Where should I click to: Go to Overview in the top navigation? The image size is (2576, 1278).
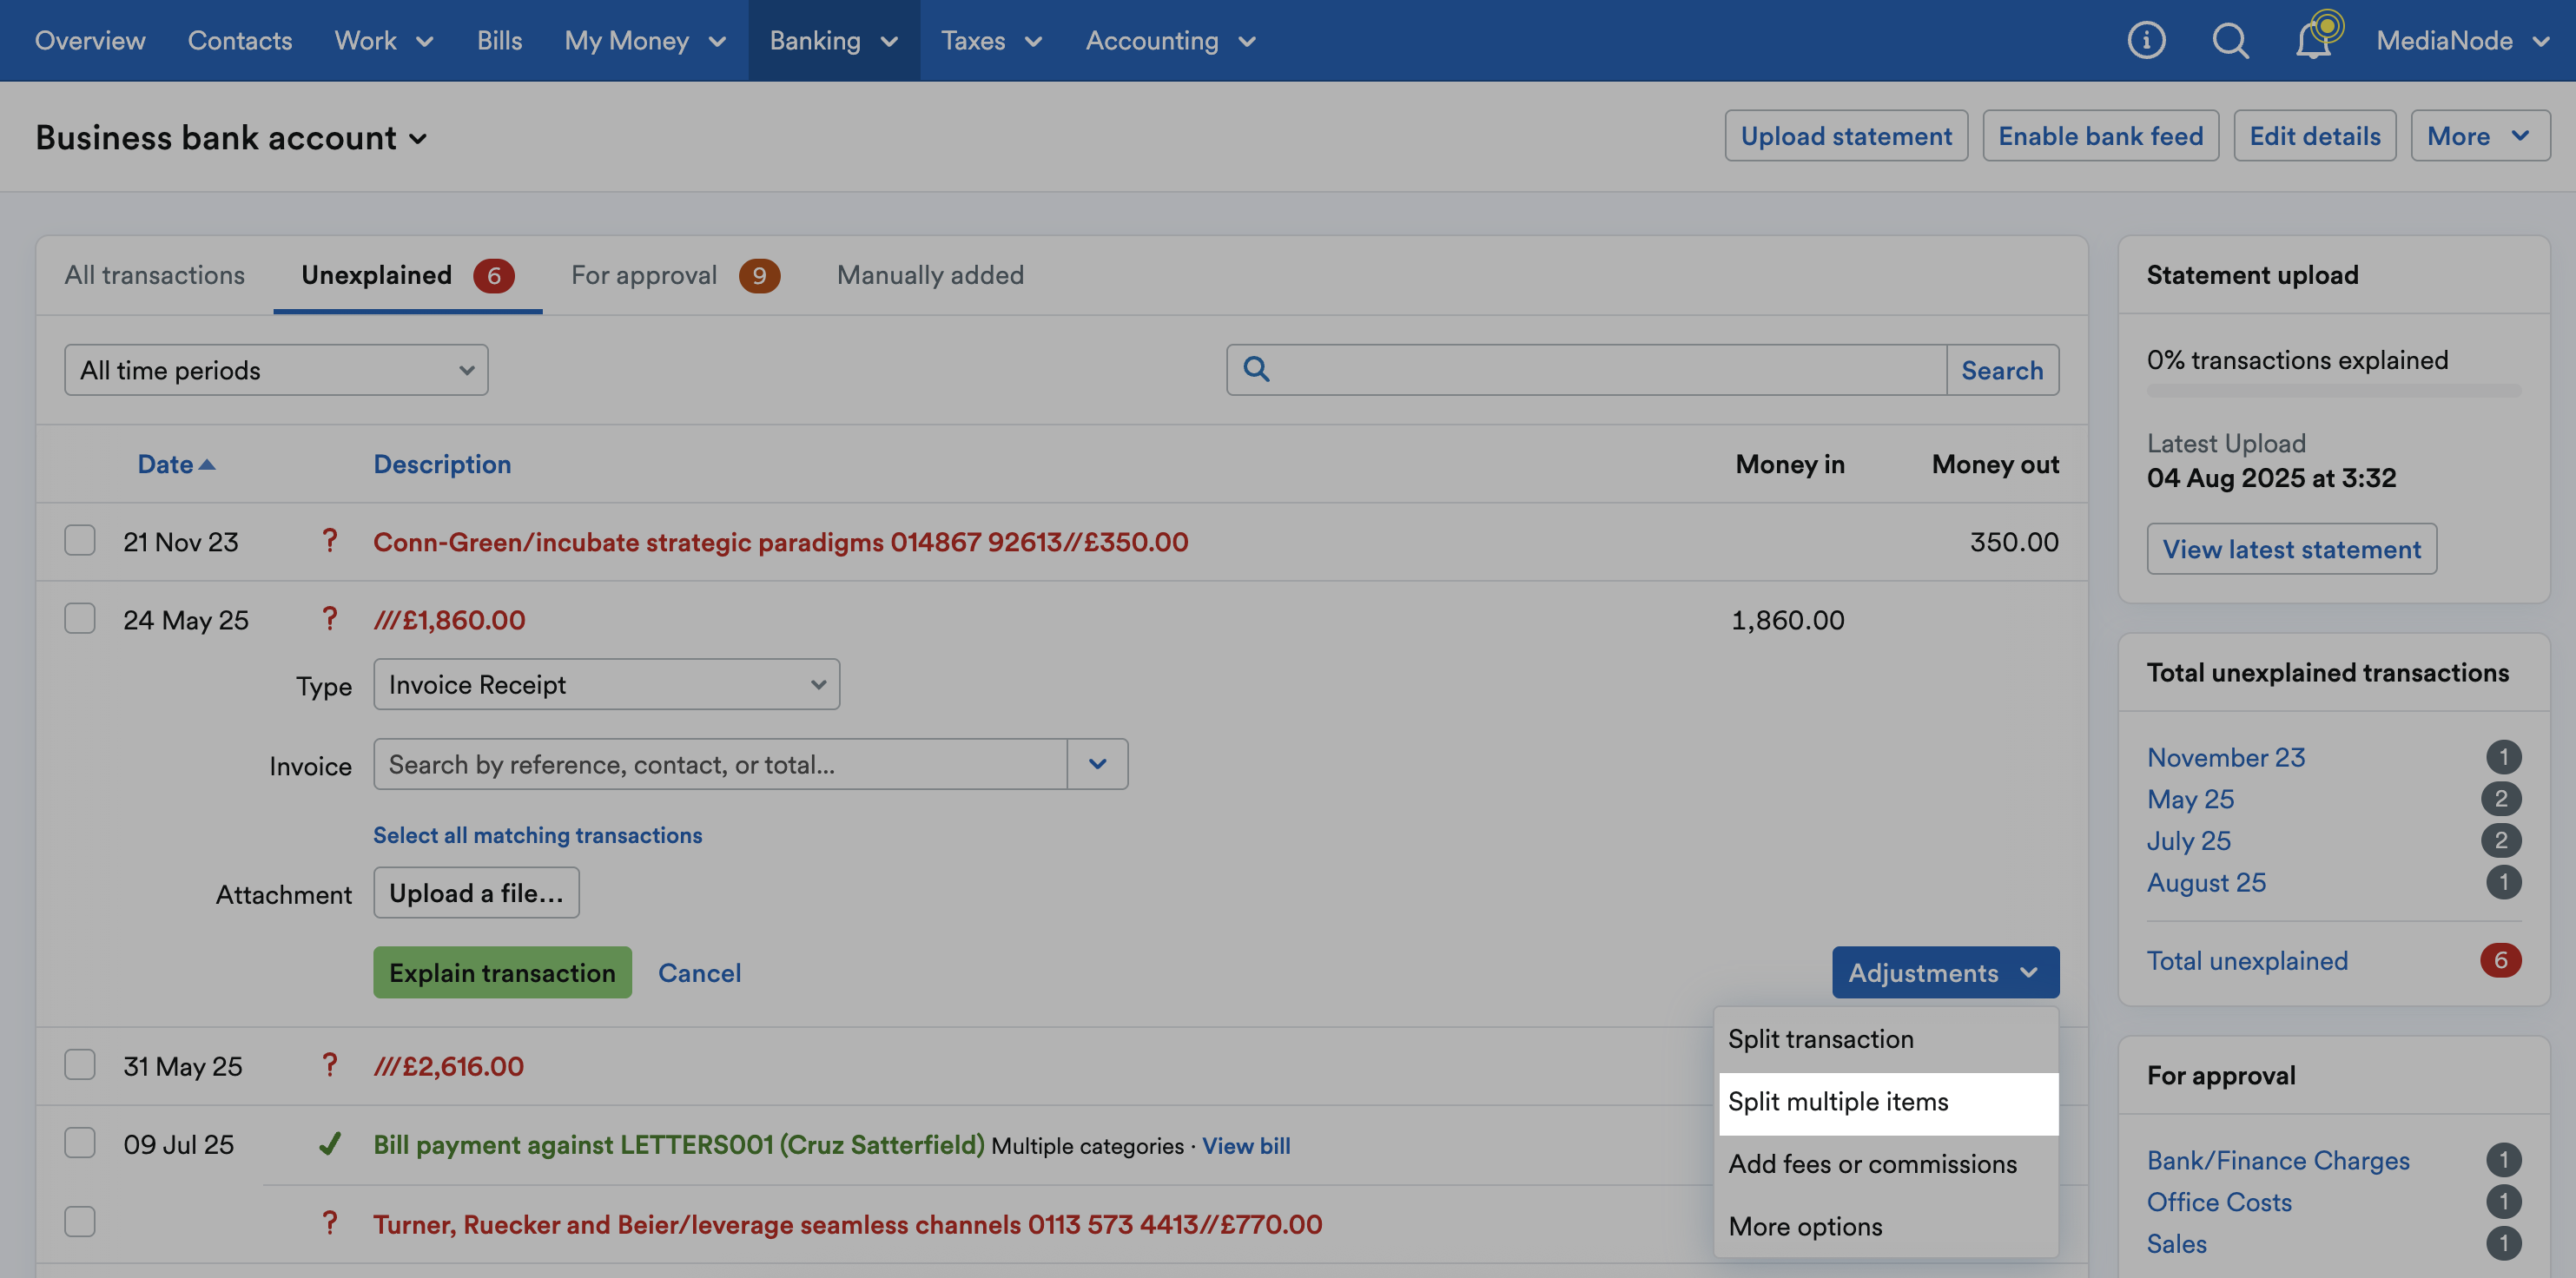coord(90,40)
